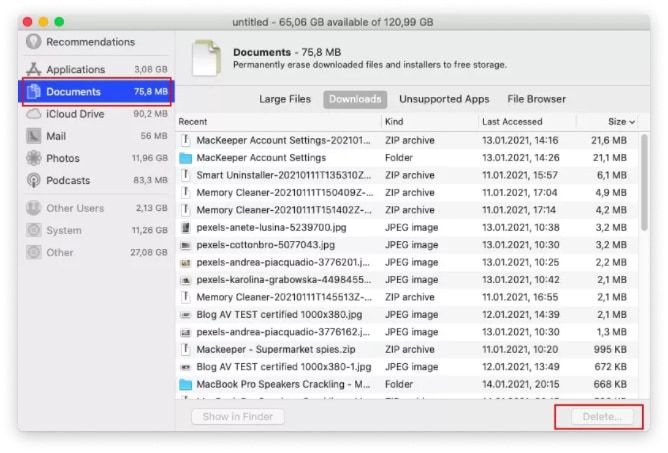Select the Smart Uninstaller-20210111T135310Z row
Screen dimensions: 668x453
point(407,175)
